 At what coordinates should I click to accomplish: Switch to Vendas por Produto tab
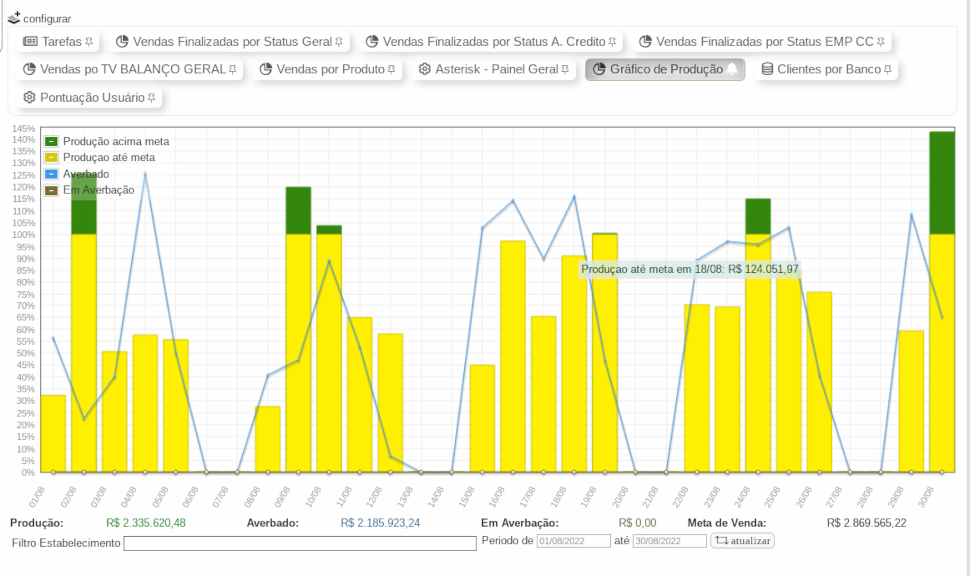[x=327, y=69]
